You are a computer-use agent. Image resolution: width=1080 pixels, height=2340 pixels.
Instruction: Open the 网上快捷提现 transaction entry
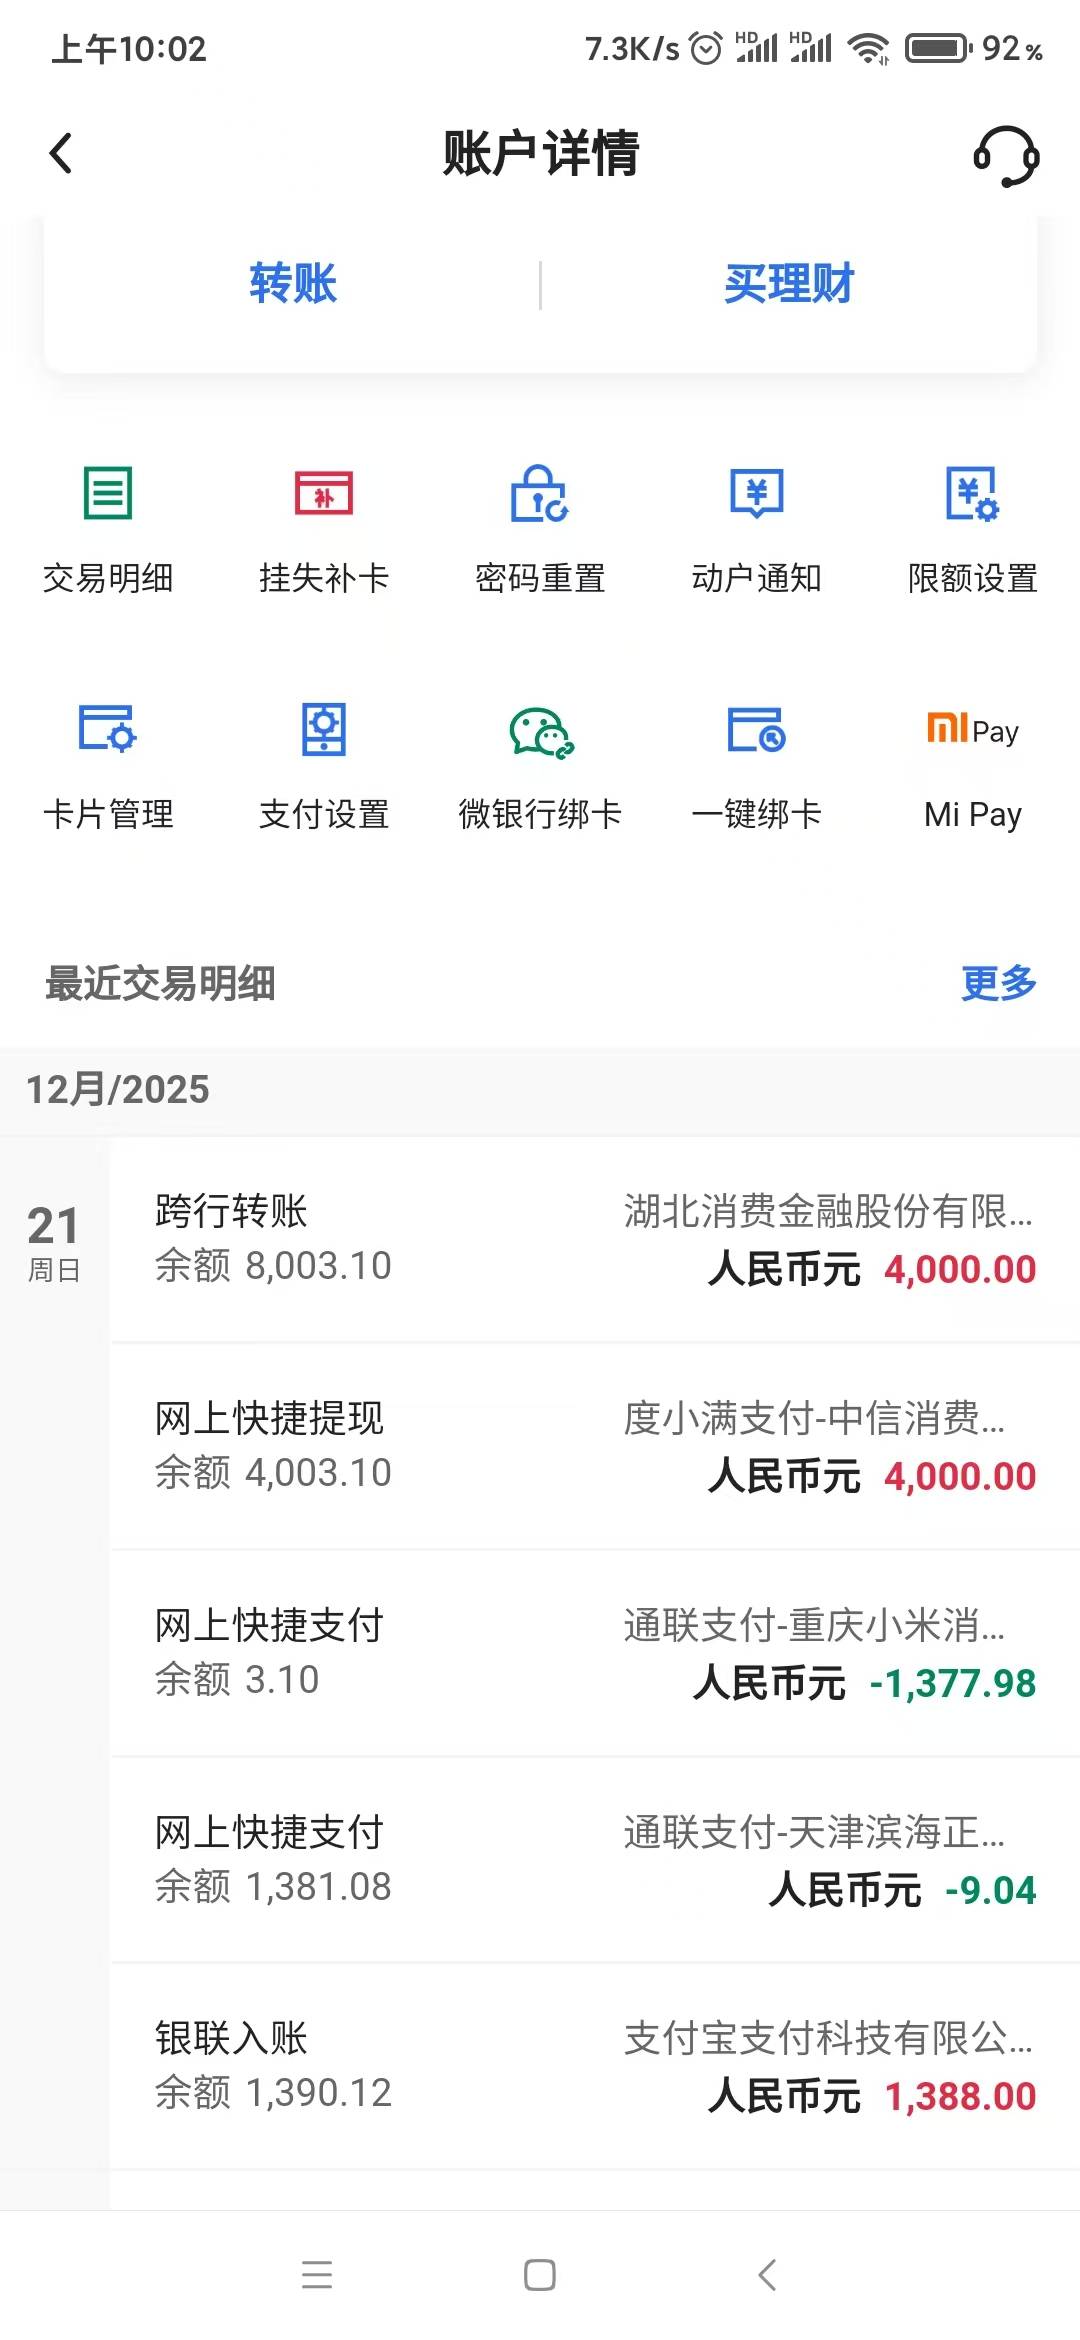(594, 1446)
